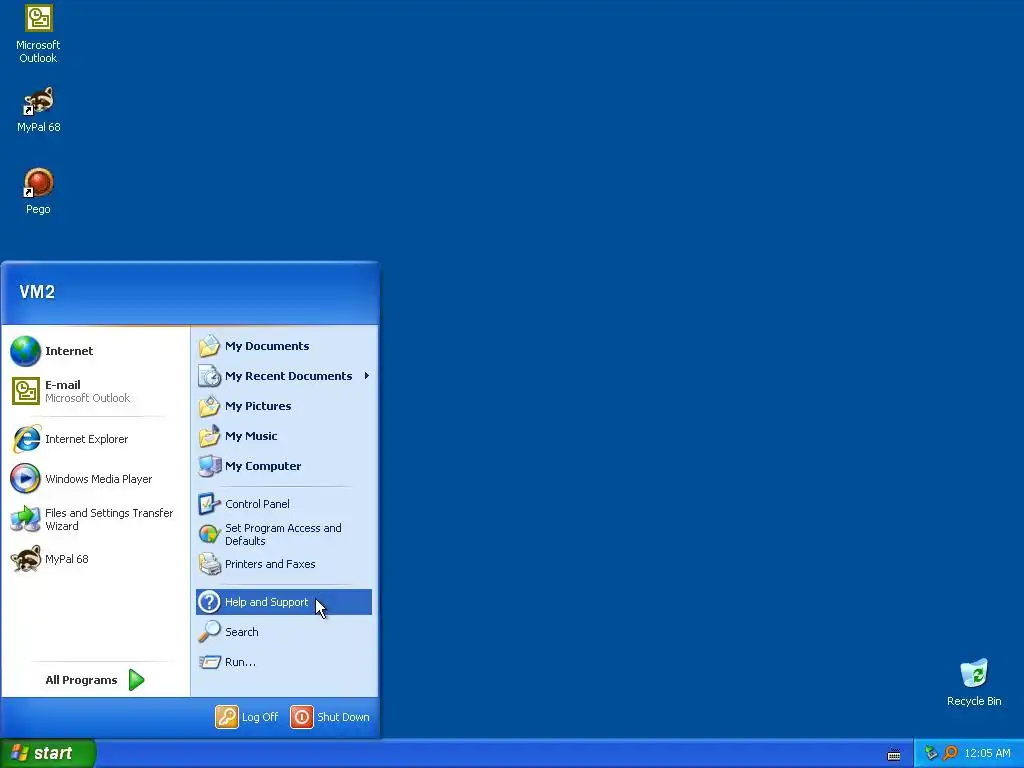Image resolution: width=1024 pixels, height=768 pixels.
Task: Click the orange magnifier tray icon
Action: click(x=950, y=753)
